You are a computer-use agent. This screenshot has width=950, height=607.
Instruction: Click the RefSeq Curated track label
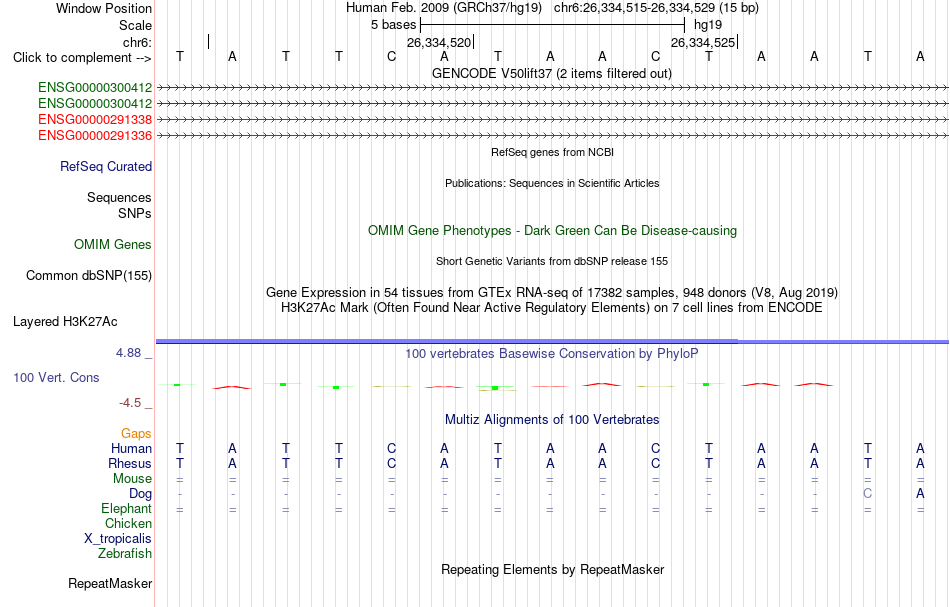coord(106,167)
